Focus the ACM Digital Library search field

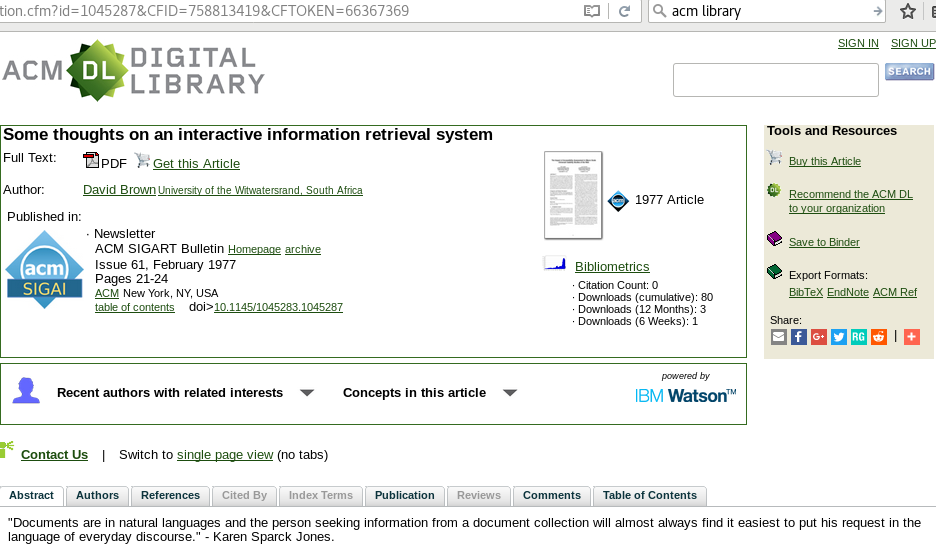(775, 80)
